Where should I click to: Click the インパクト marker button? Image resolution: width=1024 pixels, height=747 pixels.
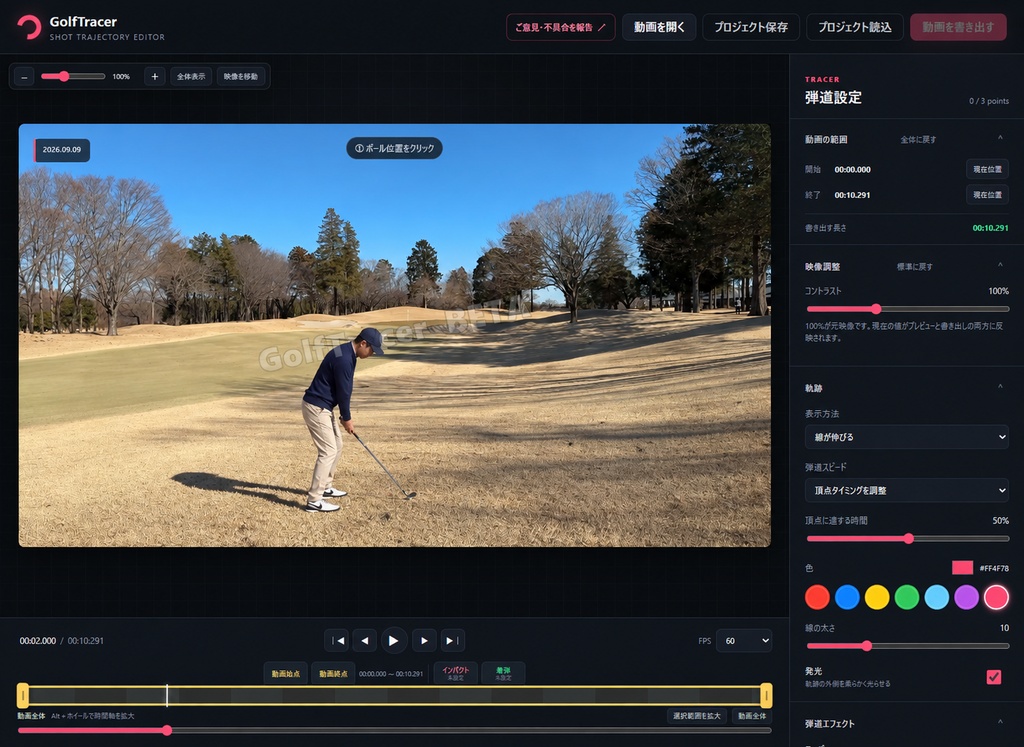(x=455, y=673)
